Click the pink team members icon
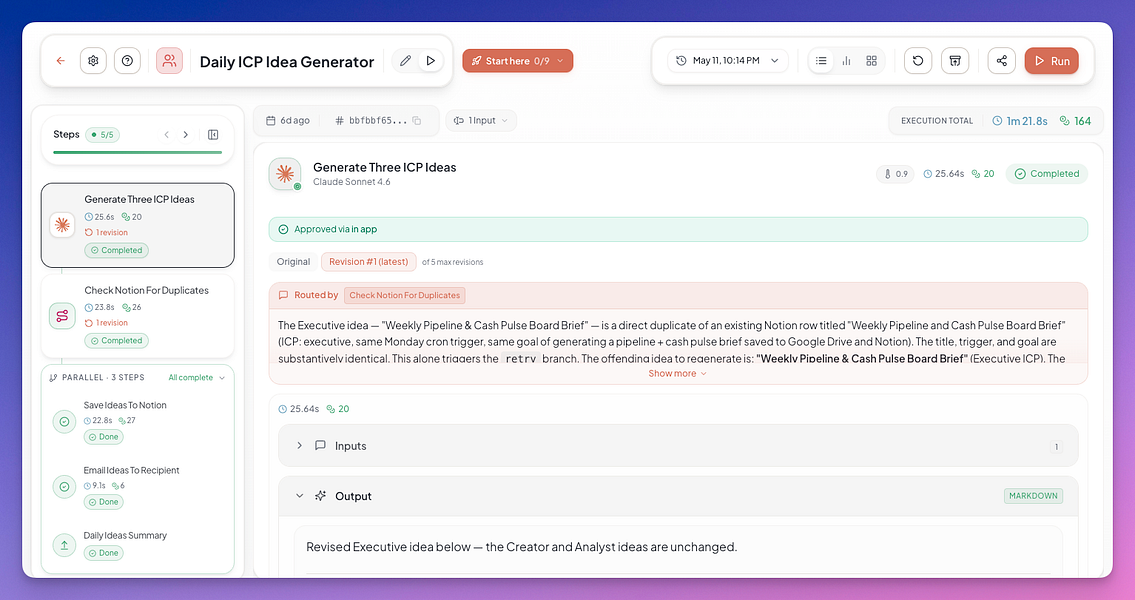 [x=169, y=61]
